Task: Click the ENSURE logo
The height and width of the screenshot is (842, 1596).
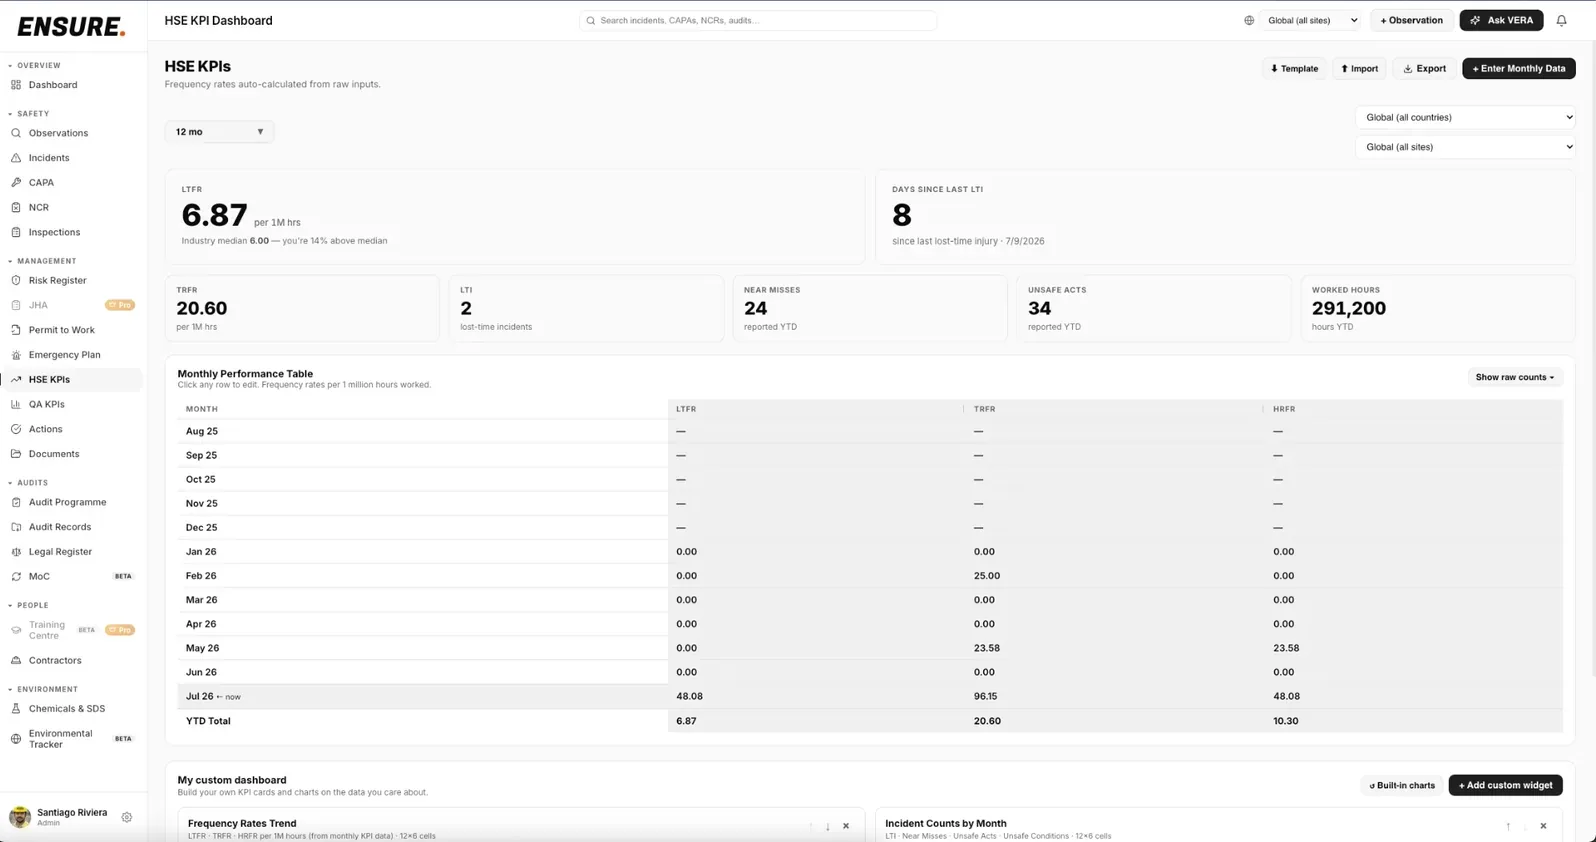Action: click(71, 27)
